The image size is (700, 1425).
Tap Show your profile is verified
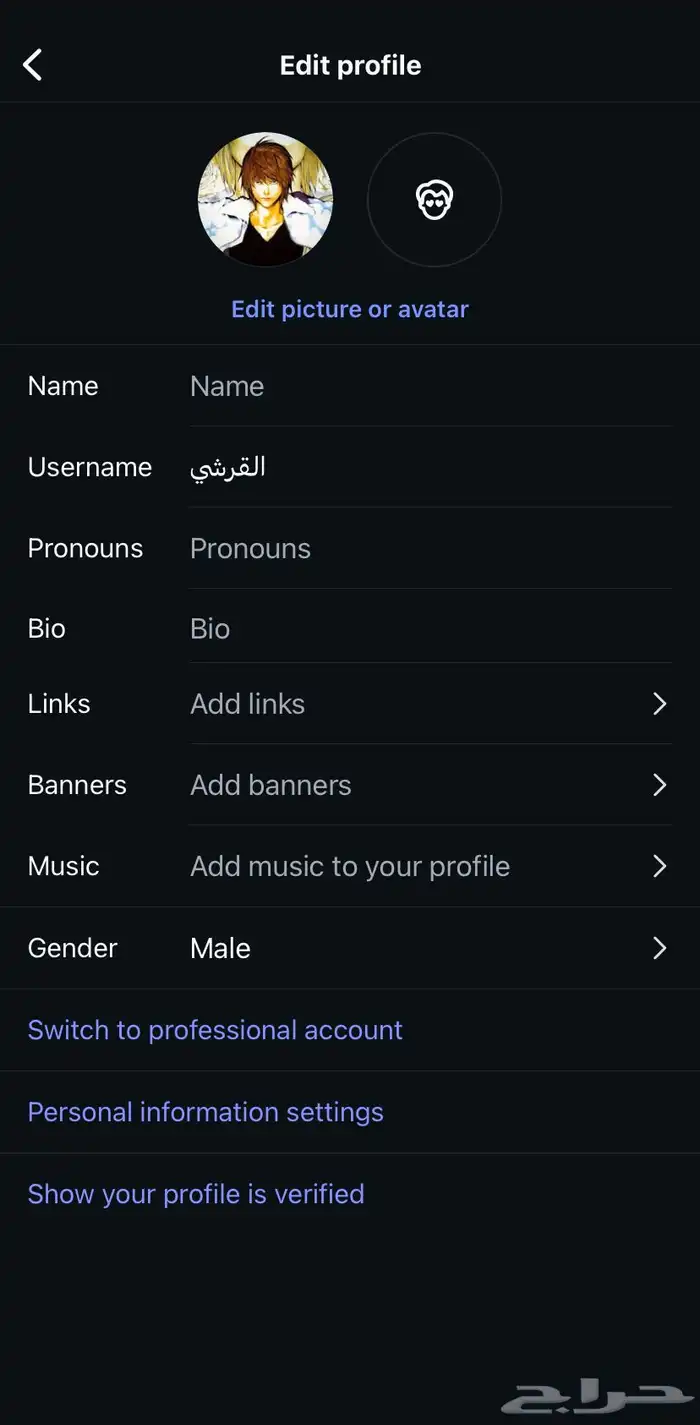(x=196, y=1194)
